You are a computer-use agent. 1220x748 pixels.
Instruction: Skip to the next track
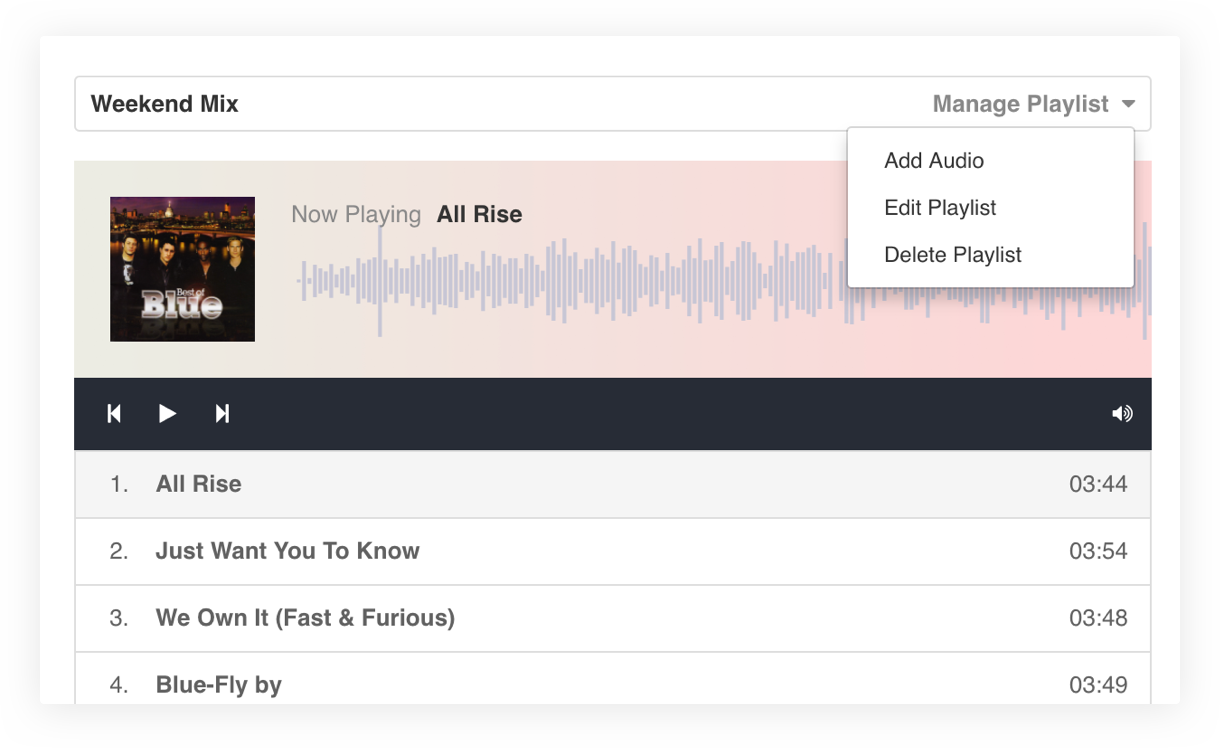pyautogui.click(x=222, y=413)
